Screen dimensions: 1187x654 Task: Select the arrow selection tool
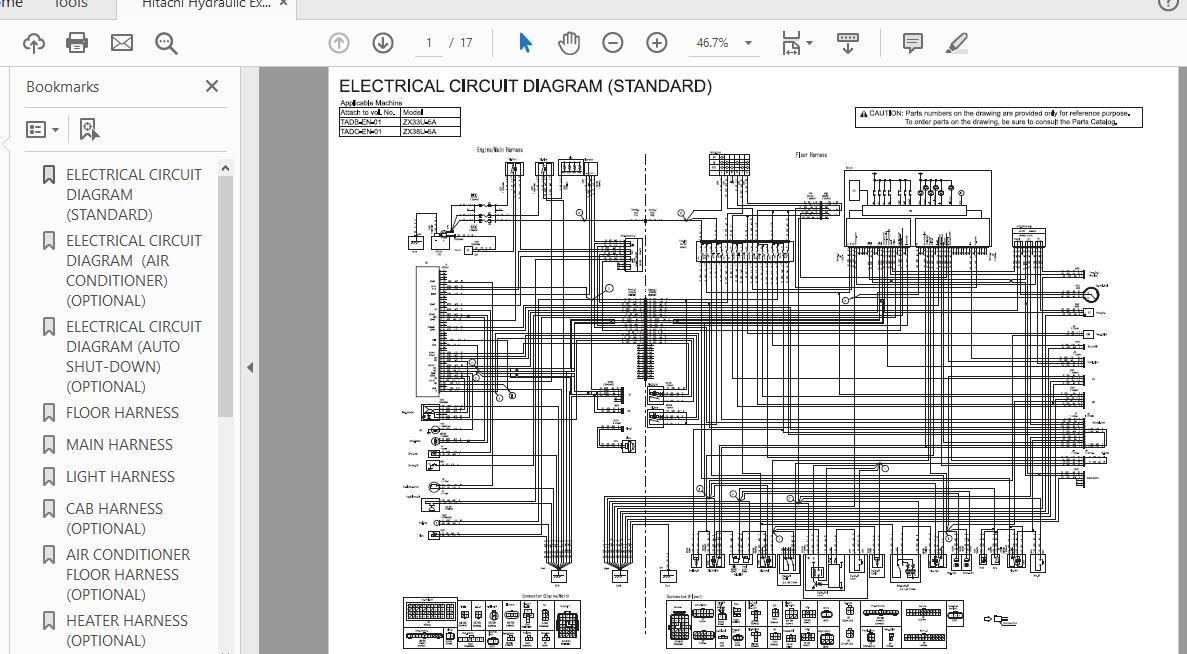coord(525,43)
